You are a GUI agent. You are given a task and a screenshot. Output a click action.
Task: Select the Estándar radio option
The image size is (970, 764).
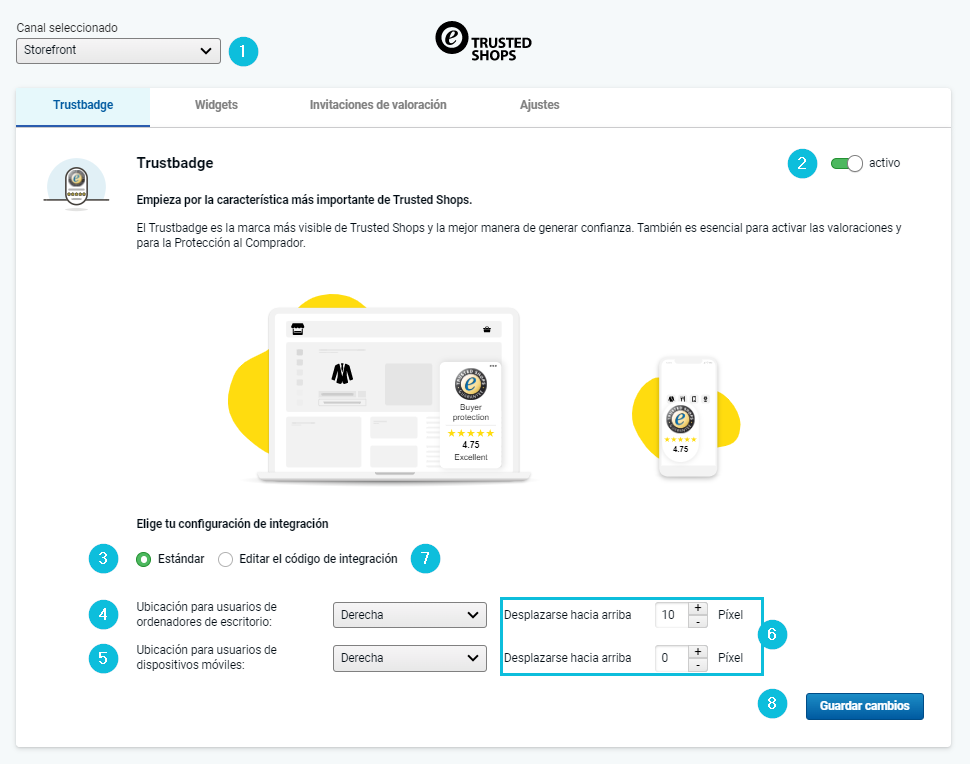144,559
